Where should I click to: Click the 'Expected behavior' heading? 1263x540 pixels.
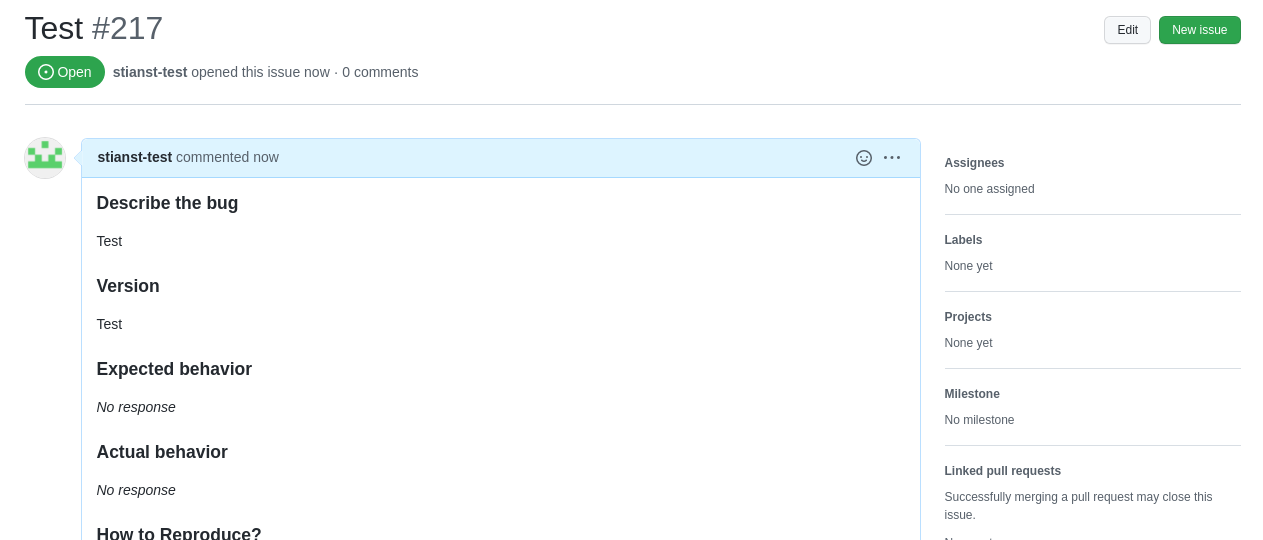(x=174, y=369)
